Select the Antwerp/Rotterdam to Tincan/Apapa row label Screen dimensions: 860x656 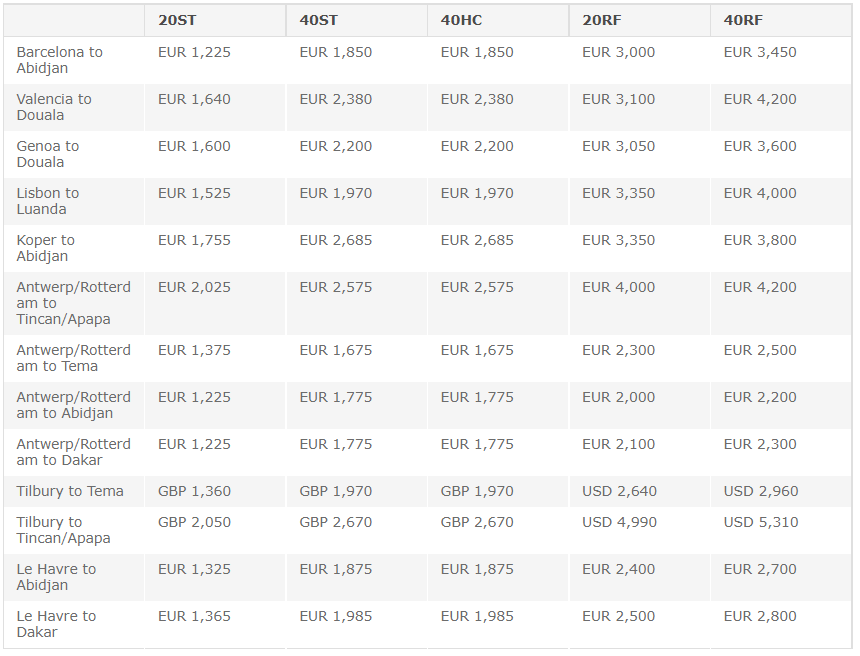pyautogui.click(x=73, y=303)
